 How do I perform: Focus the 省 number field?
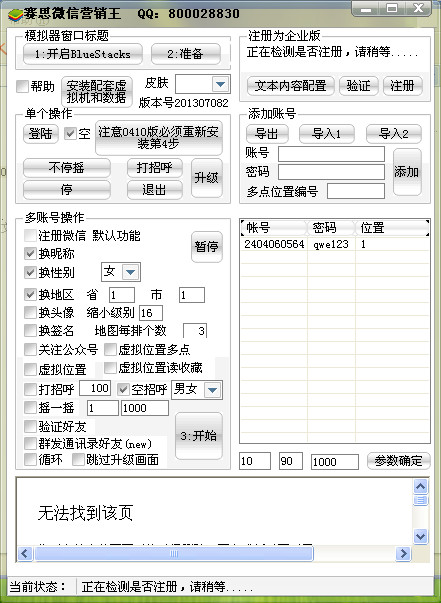point(122,295)
